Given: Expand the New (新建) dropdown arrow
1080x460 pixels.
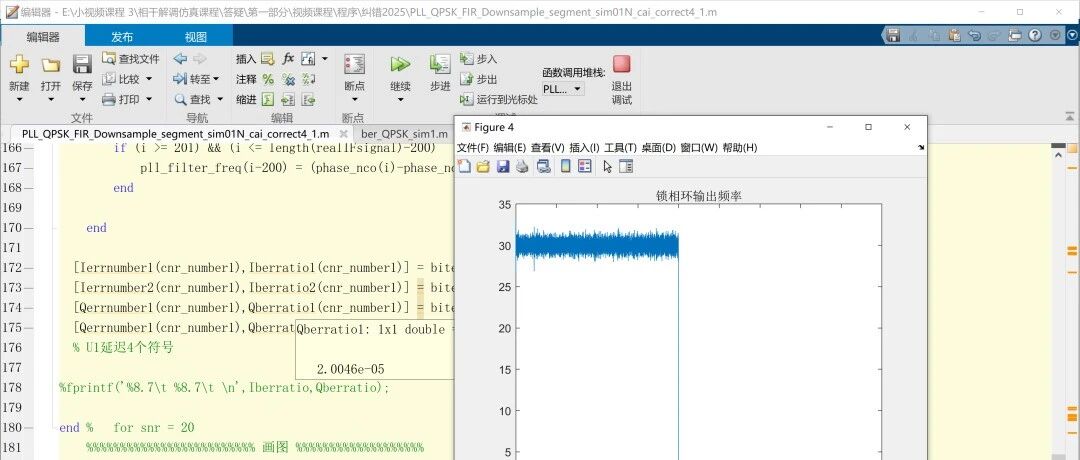Looking at the screenshot, I should 19,100.
